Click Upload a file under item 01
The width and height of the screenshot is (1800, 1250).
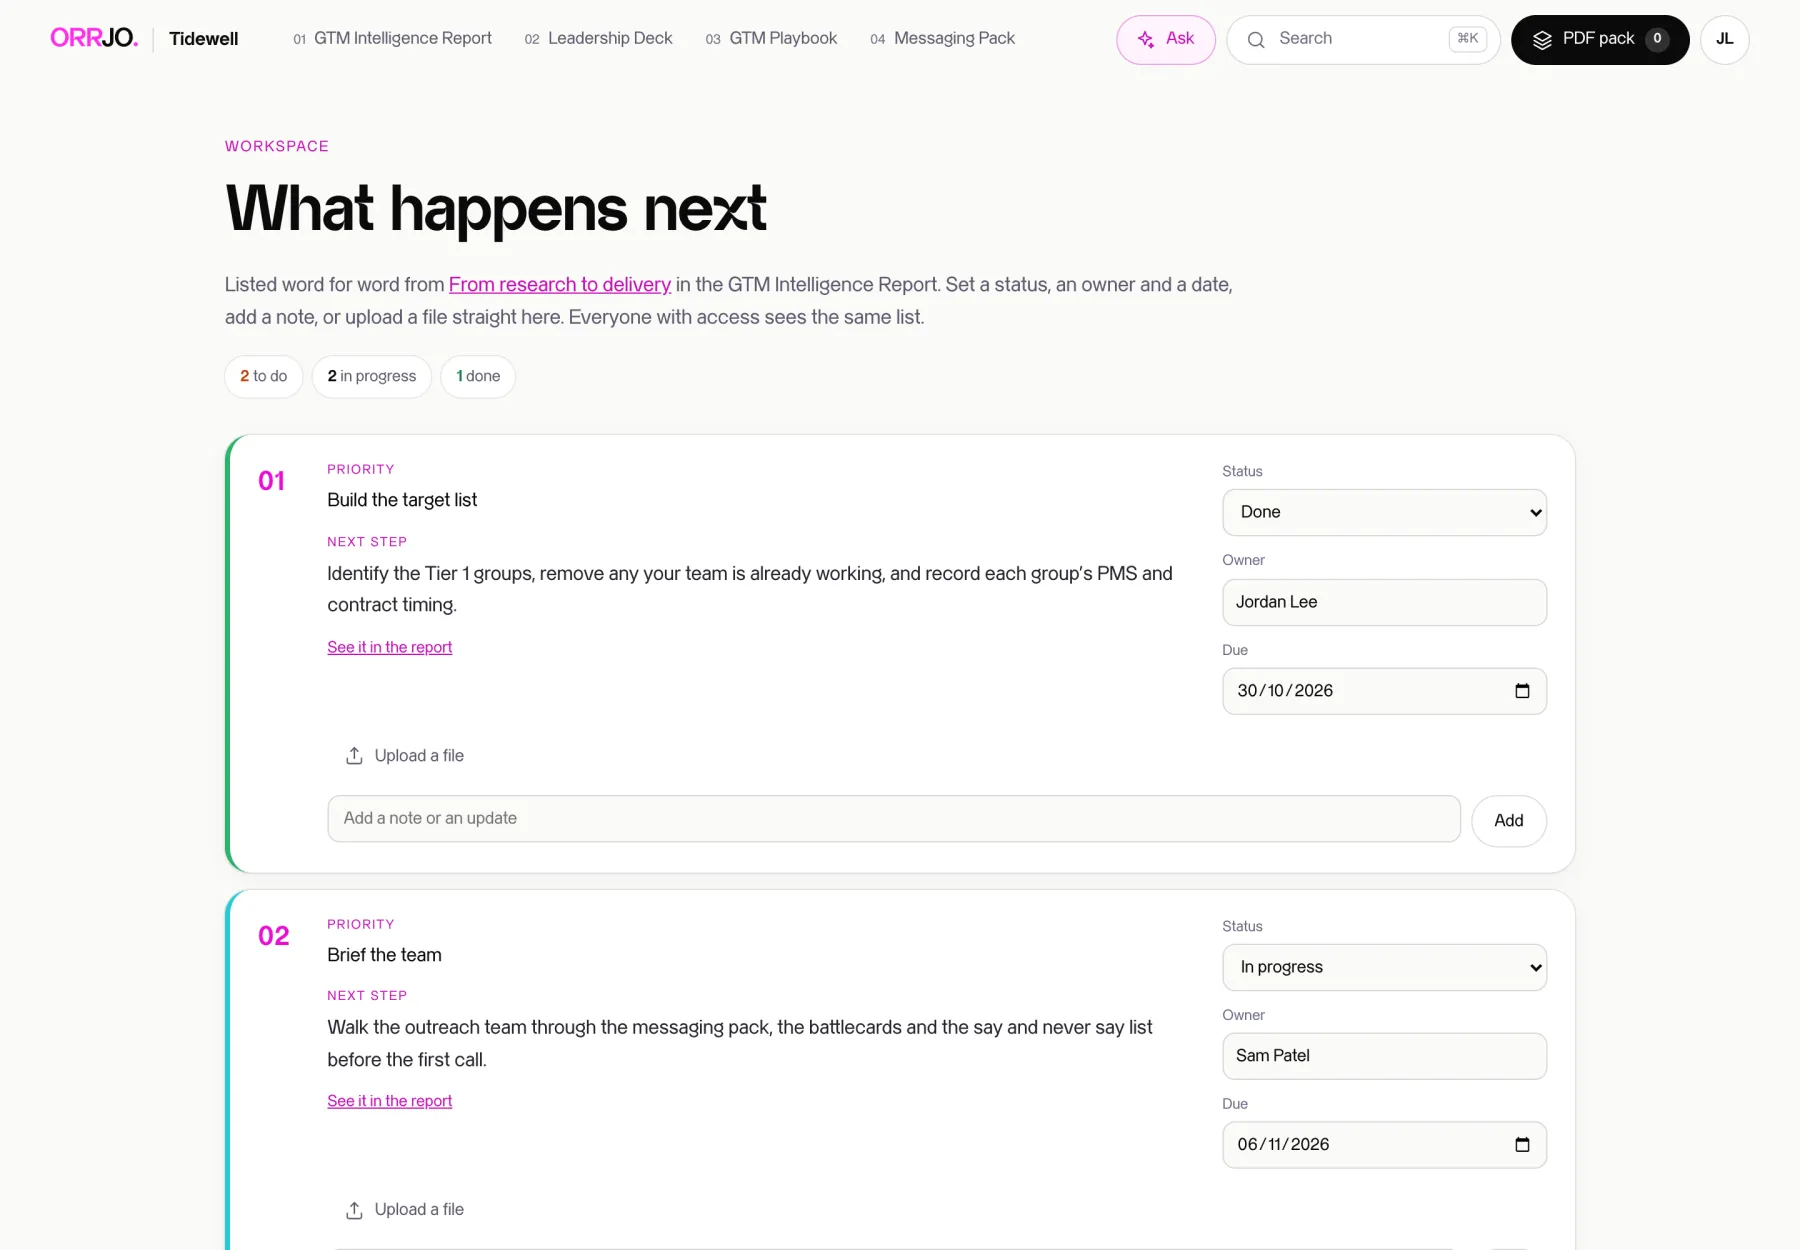coord(405,756)
